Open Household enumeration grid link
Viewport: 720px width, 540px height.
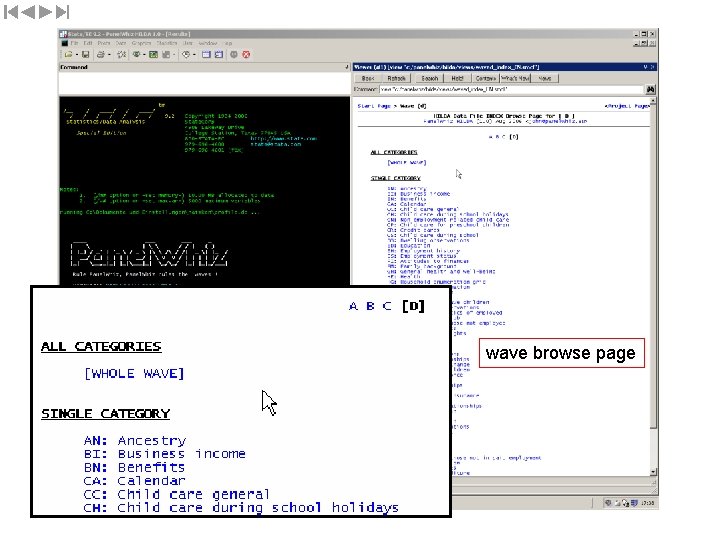pyautogui.click(x=436, y=282)
